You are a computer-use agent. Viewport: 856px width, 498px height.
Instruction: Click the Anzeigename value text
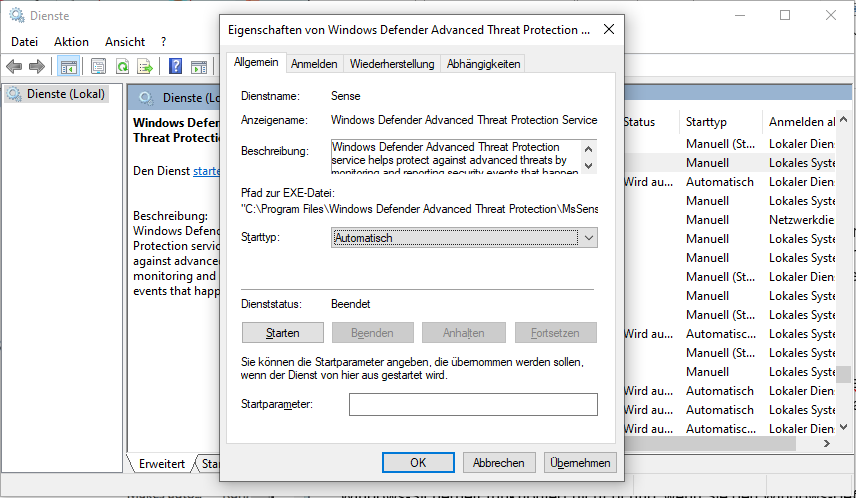pyautogui.click(x=464, y=120)
